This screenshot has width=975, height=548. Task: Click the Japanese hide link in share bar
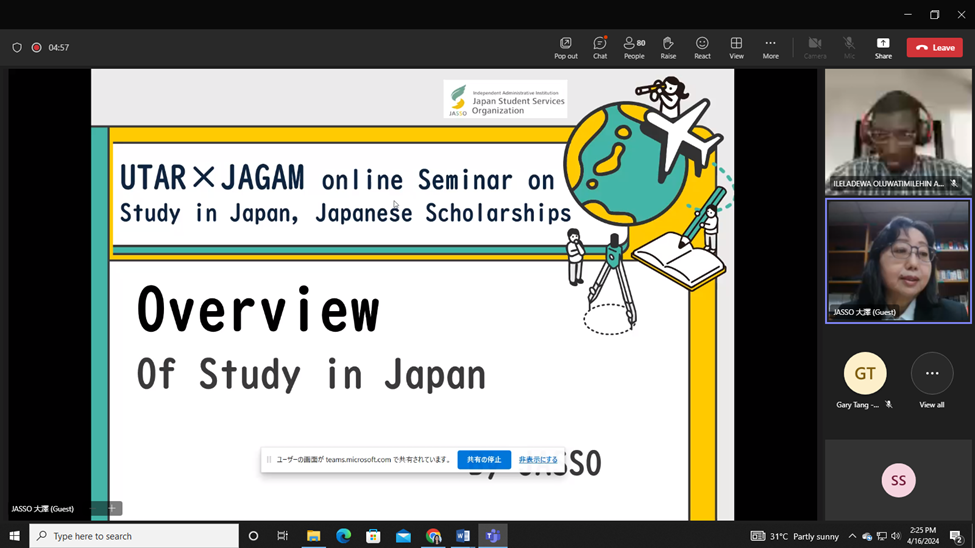538,460
